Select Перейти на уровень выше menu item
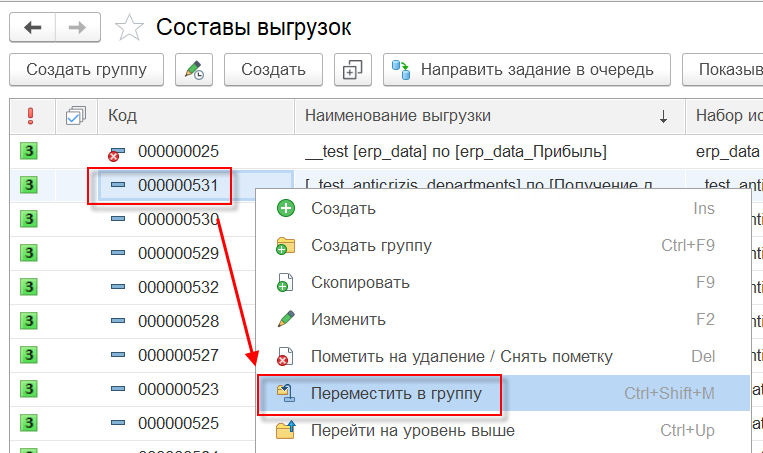763x453 pixels. pos(412,431)
